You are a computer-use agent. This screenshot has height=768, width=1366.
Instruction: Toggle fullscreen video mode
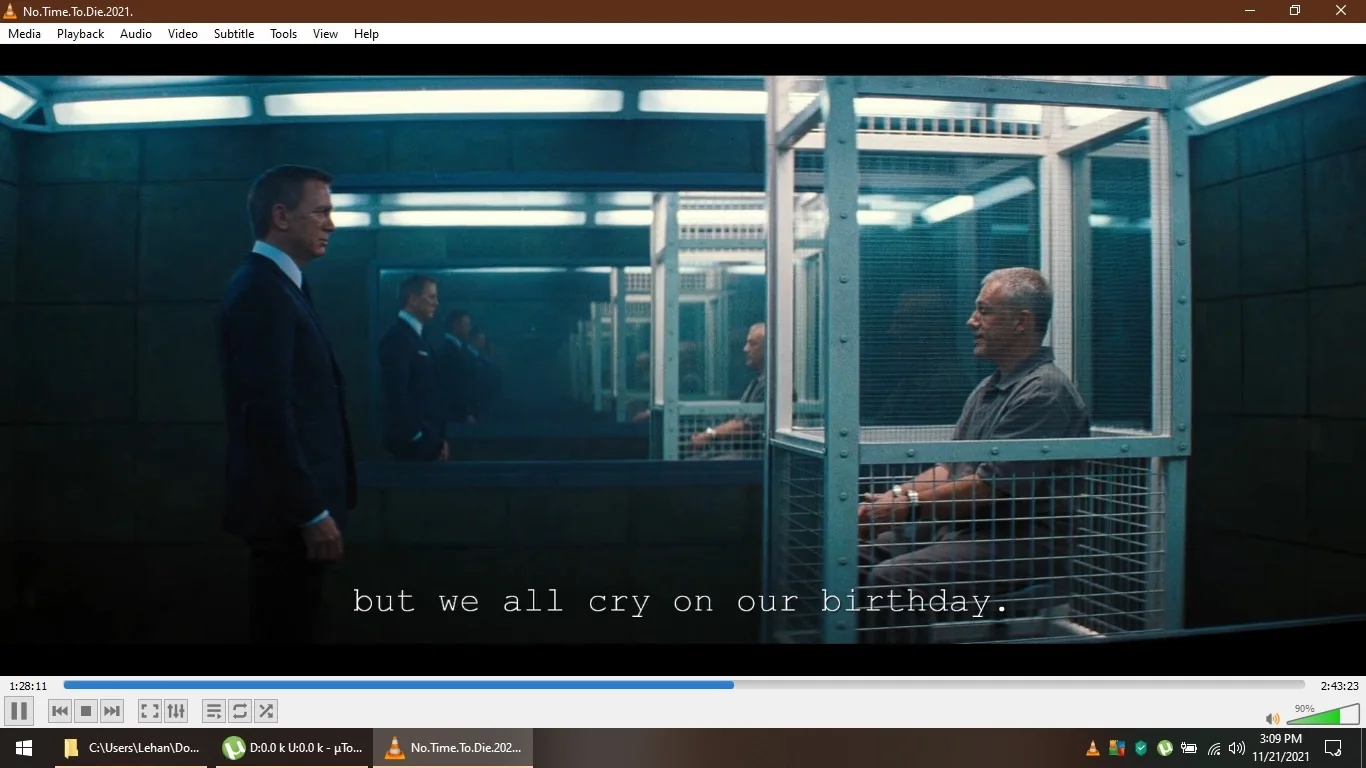tap(150, 711)
